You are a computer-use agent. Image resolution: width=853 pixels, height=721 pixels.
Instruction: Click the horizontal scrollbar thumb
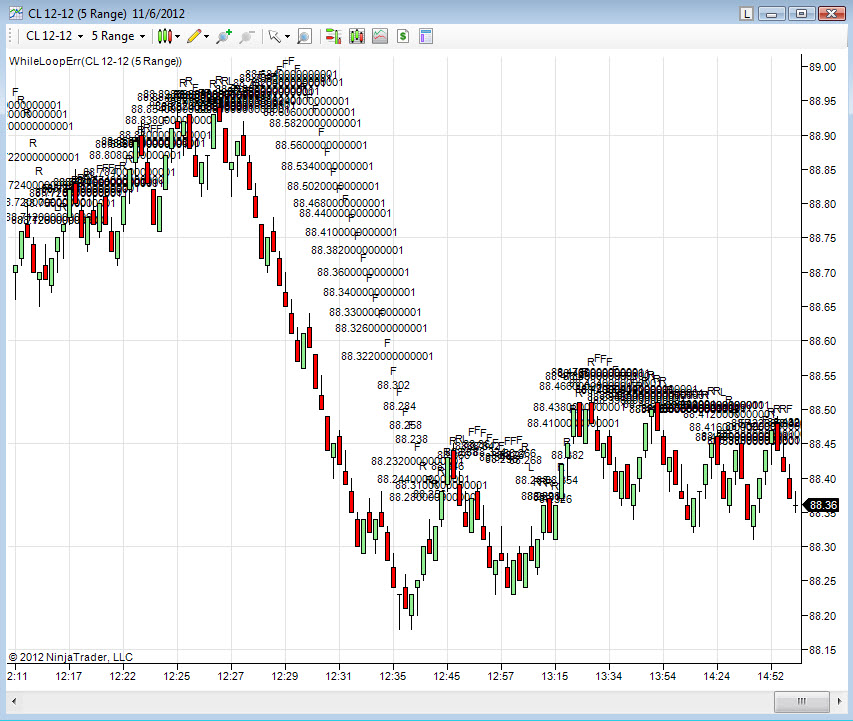[801, 701]
